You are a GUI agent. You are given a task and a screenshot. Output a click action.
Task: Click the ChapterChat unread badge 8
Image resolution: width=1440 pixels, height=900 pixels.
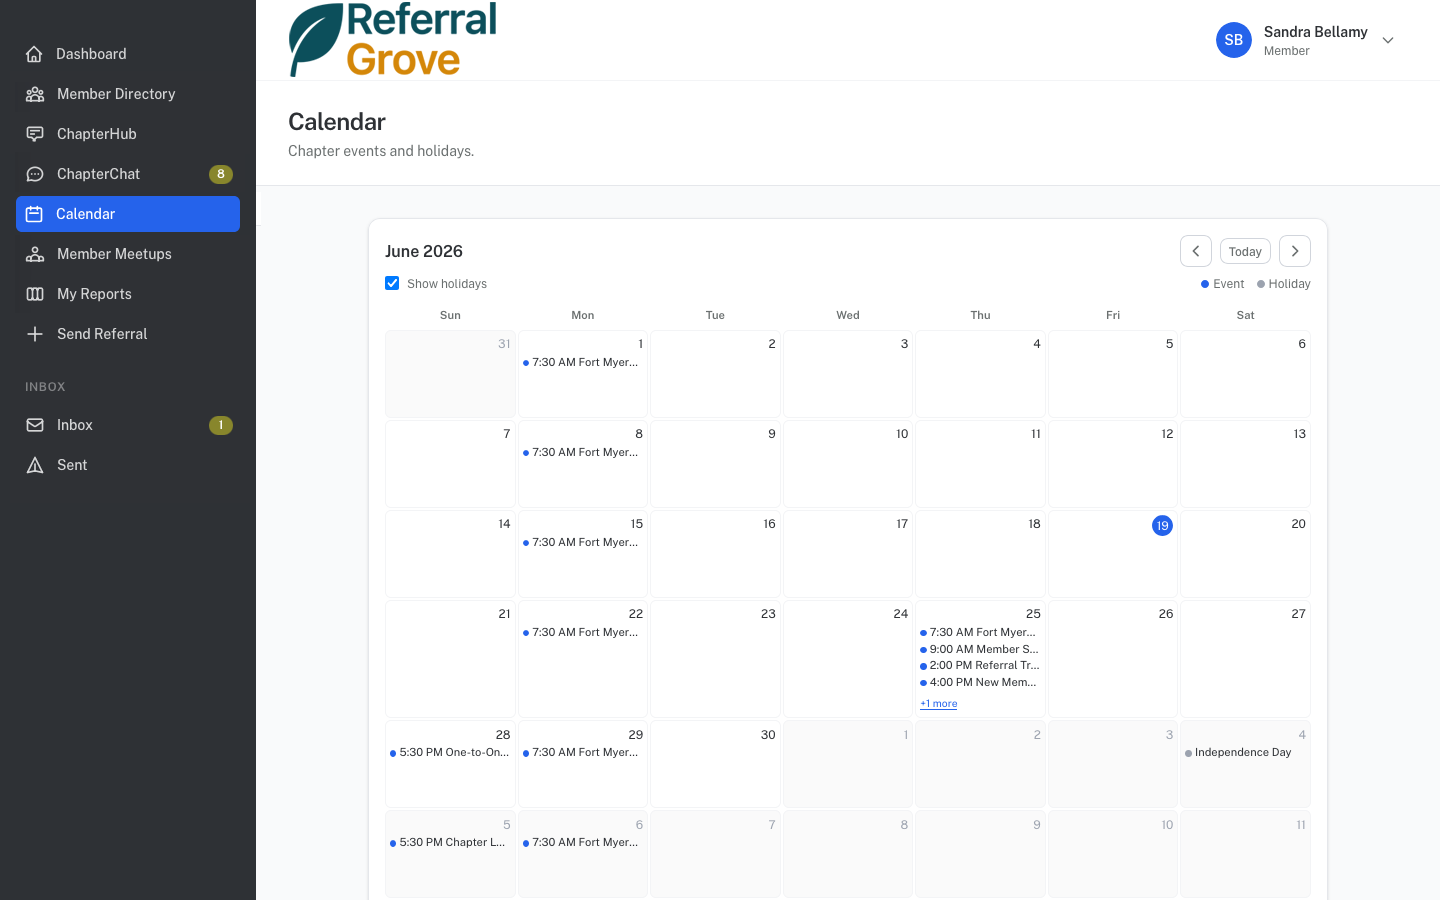tap(221, 174)
